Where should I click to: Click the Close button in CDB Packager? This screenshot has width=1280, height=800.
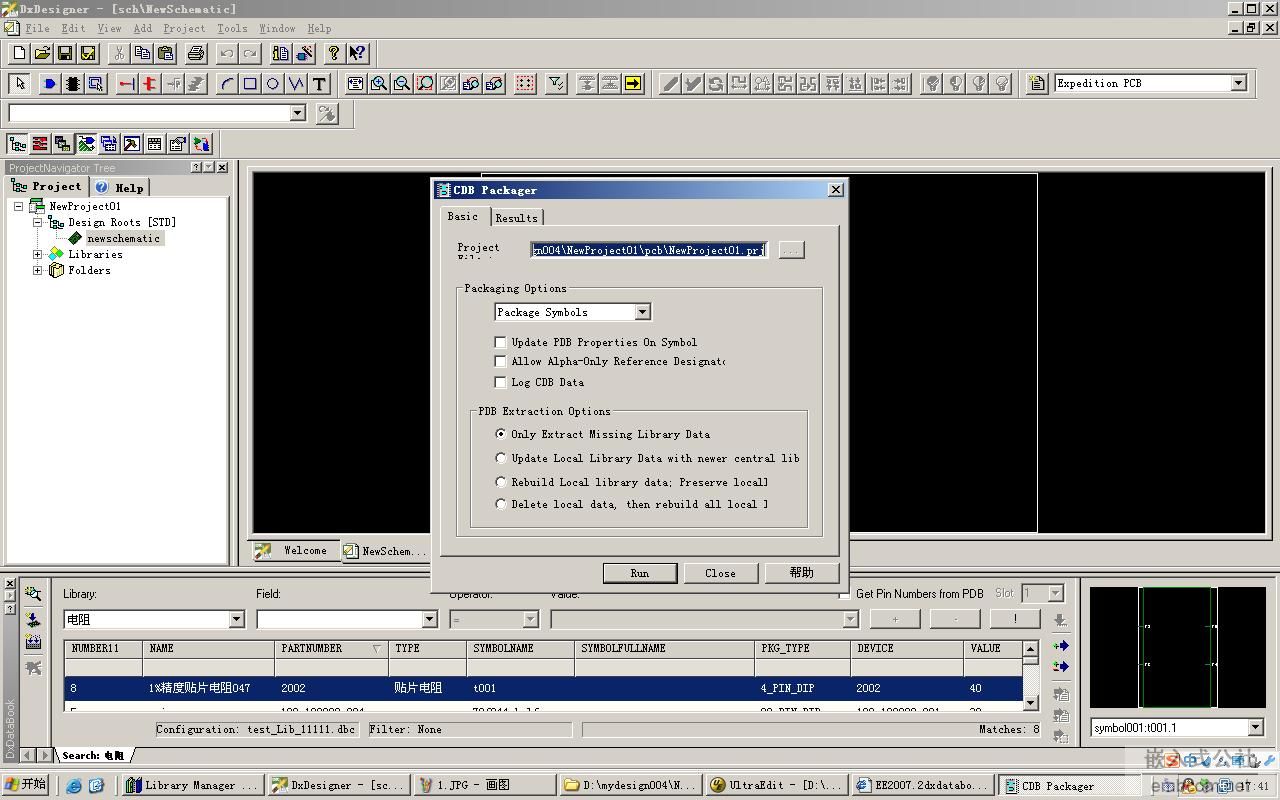pos(720,573)
